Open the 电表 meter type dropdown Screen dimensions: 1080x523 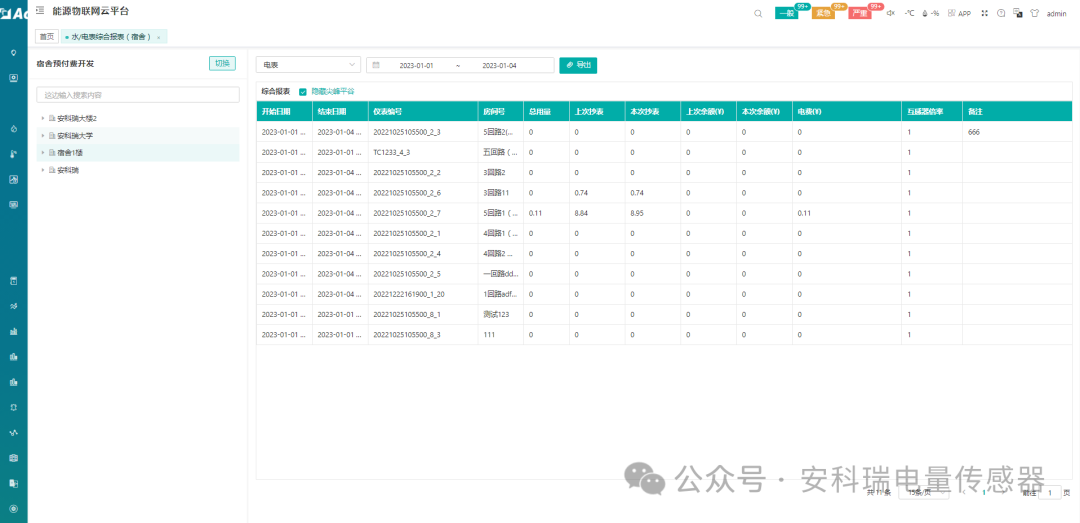click(x=308, y=65)
